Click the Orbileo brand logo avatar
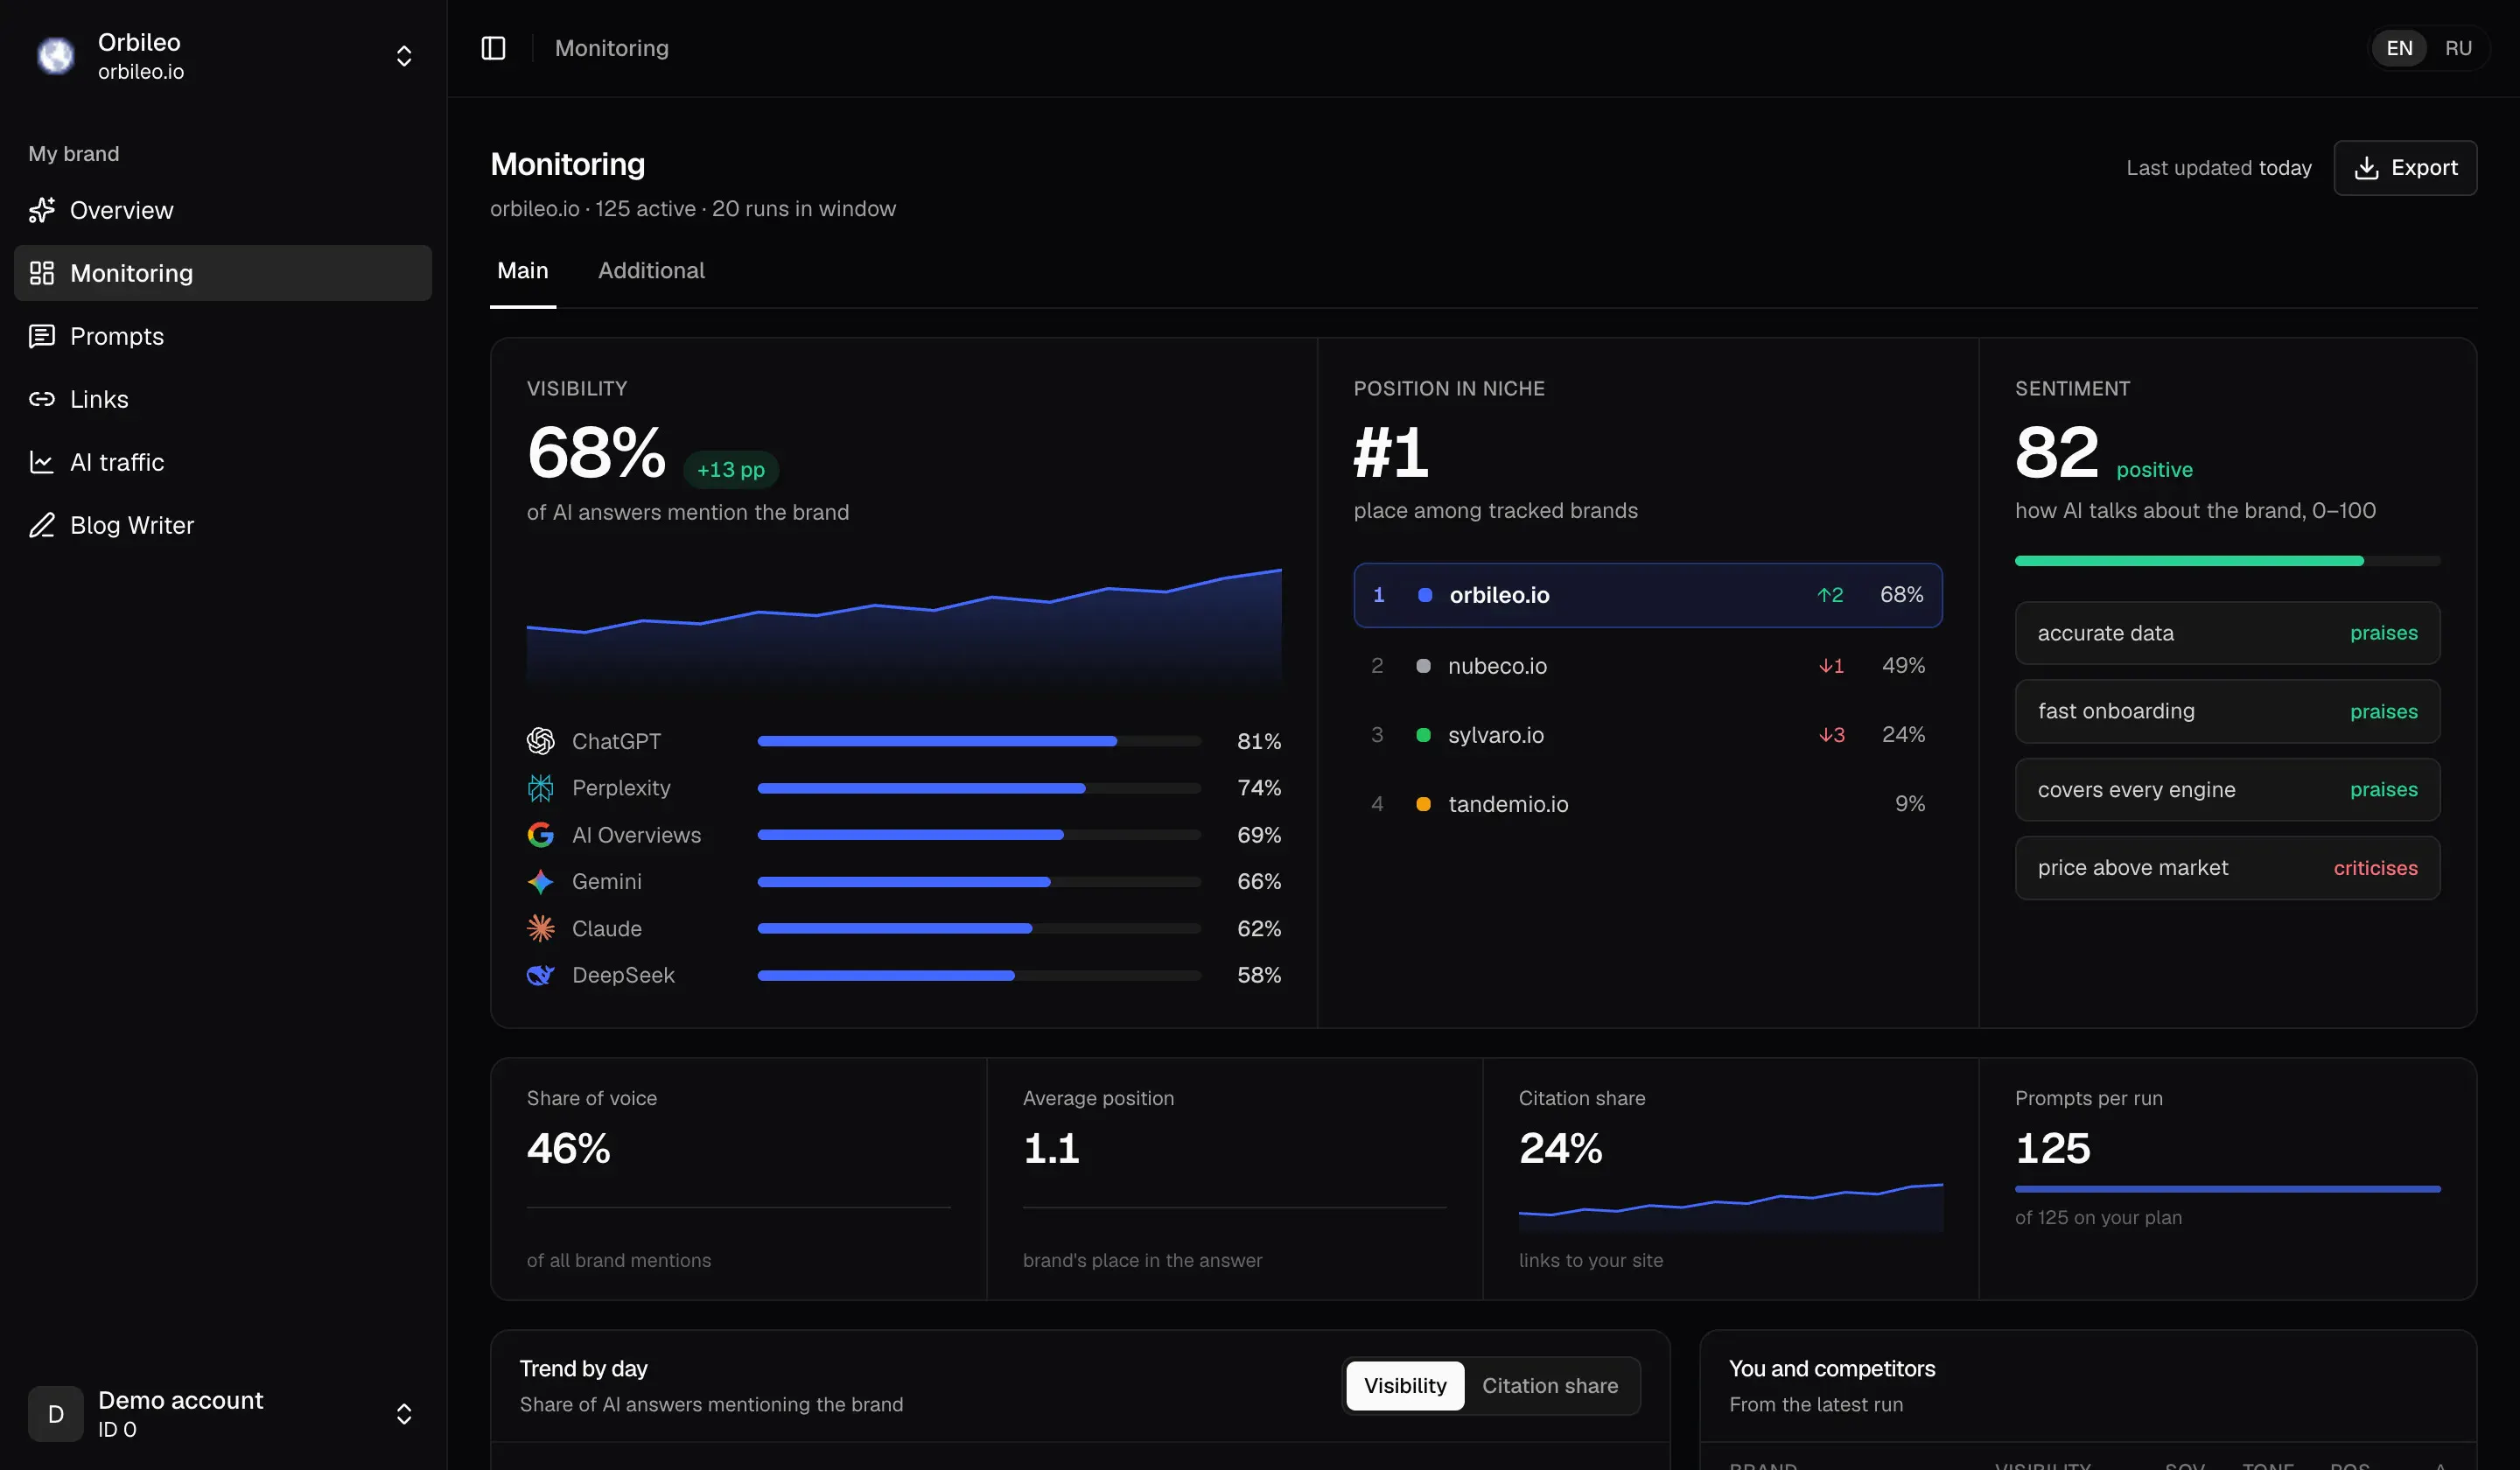Viewport: 2520px width, 1470px height. tap(56, 56)
